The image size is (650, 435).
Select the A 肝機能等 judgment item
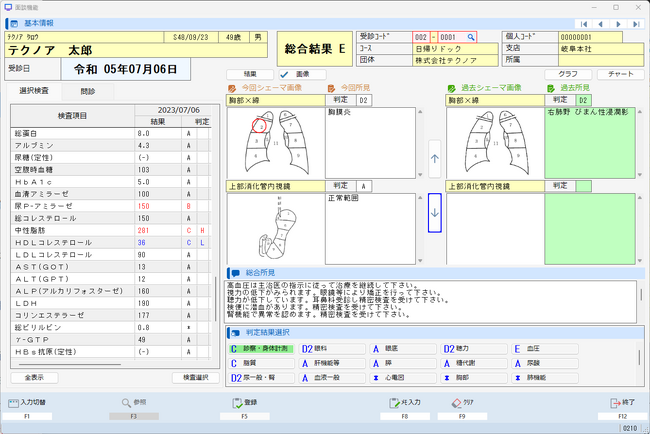pos(332,363)
